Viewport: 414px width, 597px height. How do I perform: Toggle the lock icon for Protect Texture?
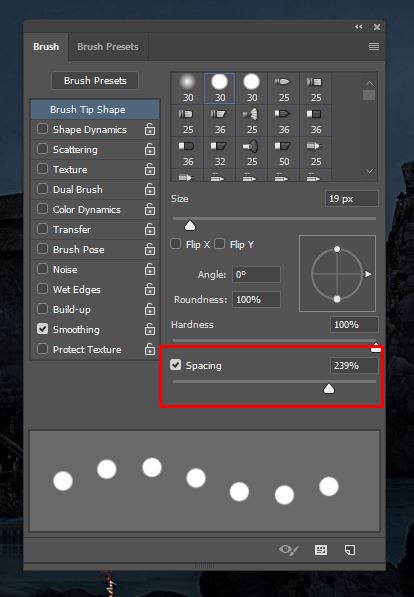(x=150, y=349)
